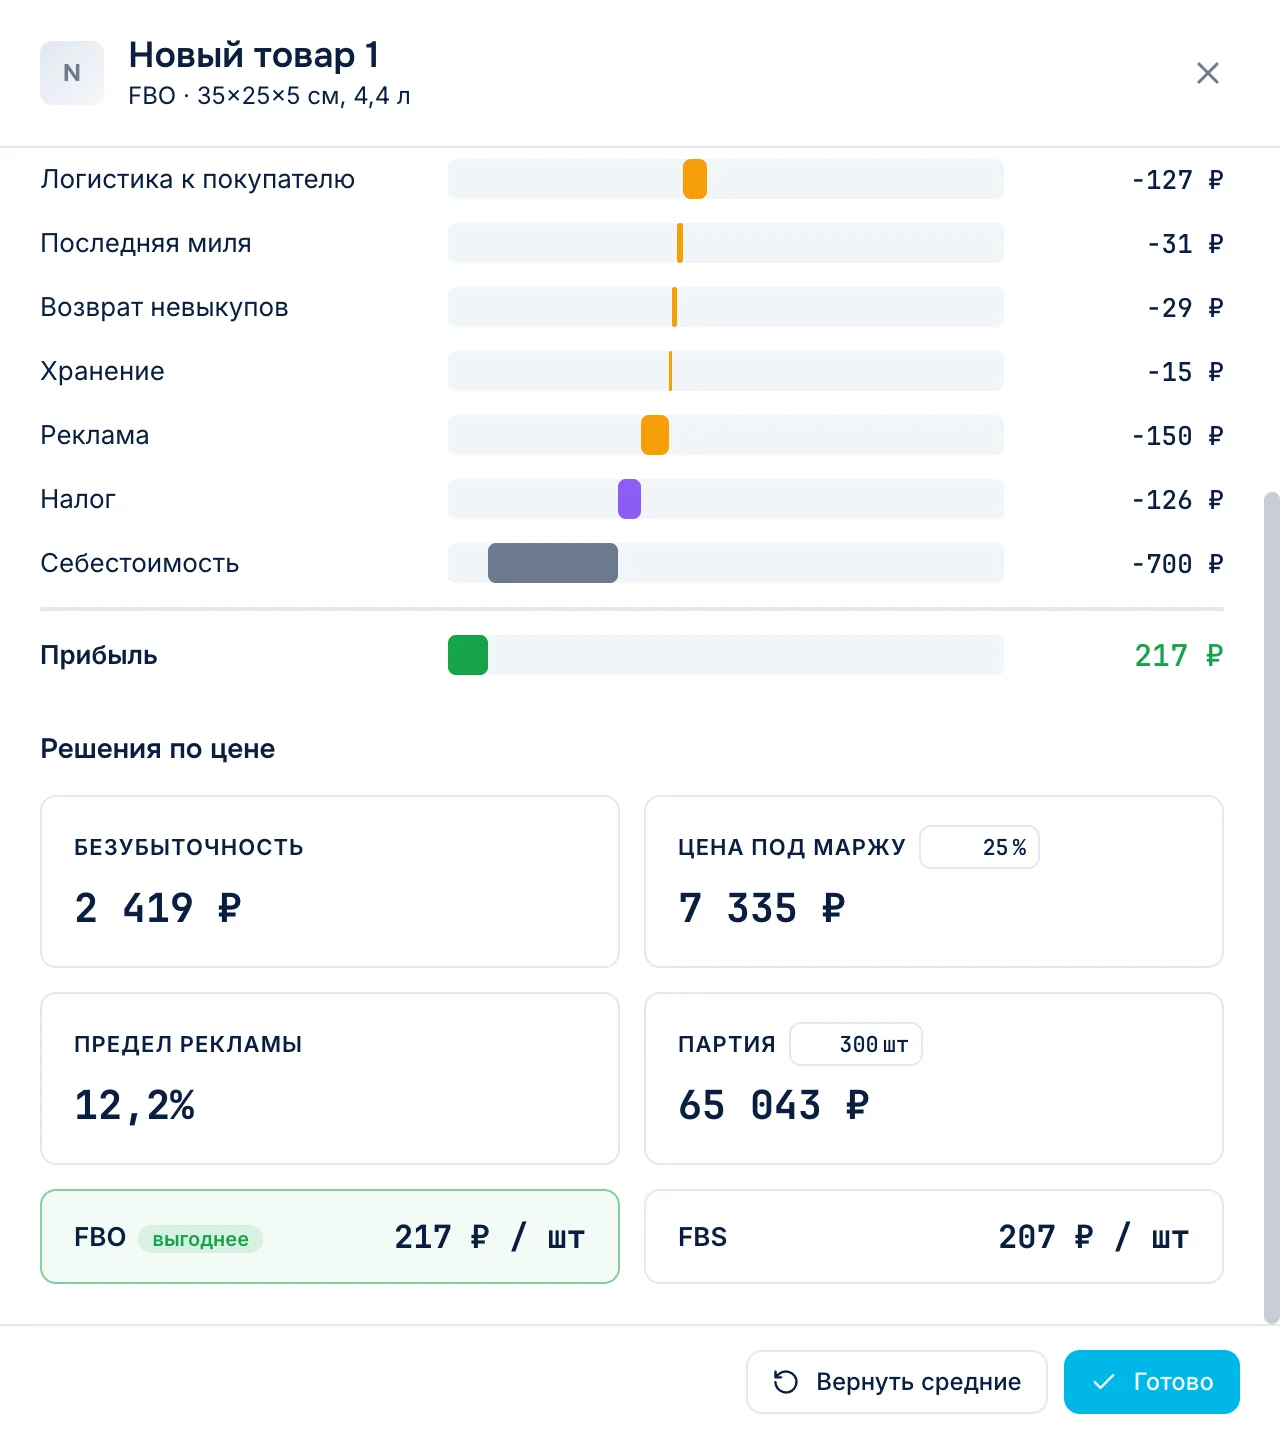Confirm with the Готово button

click(1152, 1382)
